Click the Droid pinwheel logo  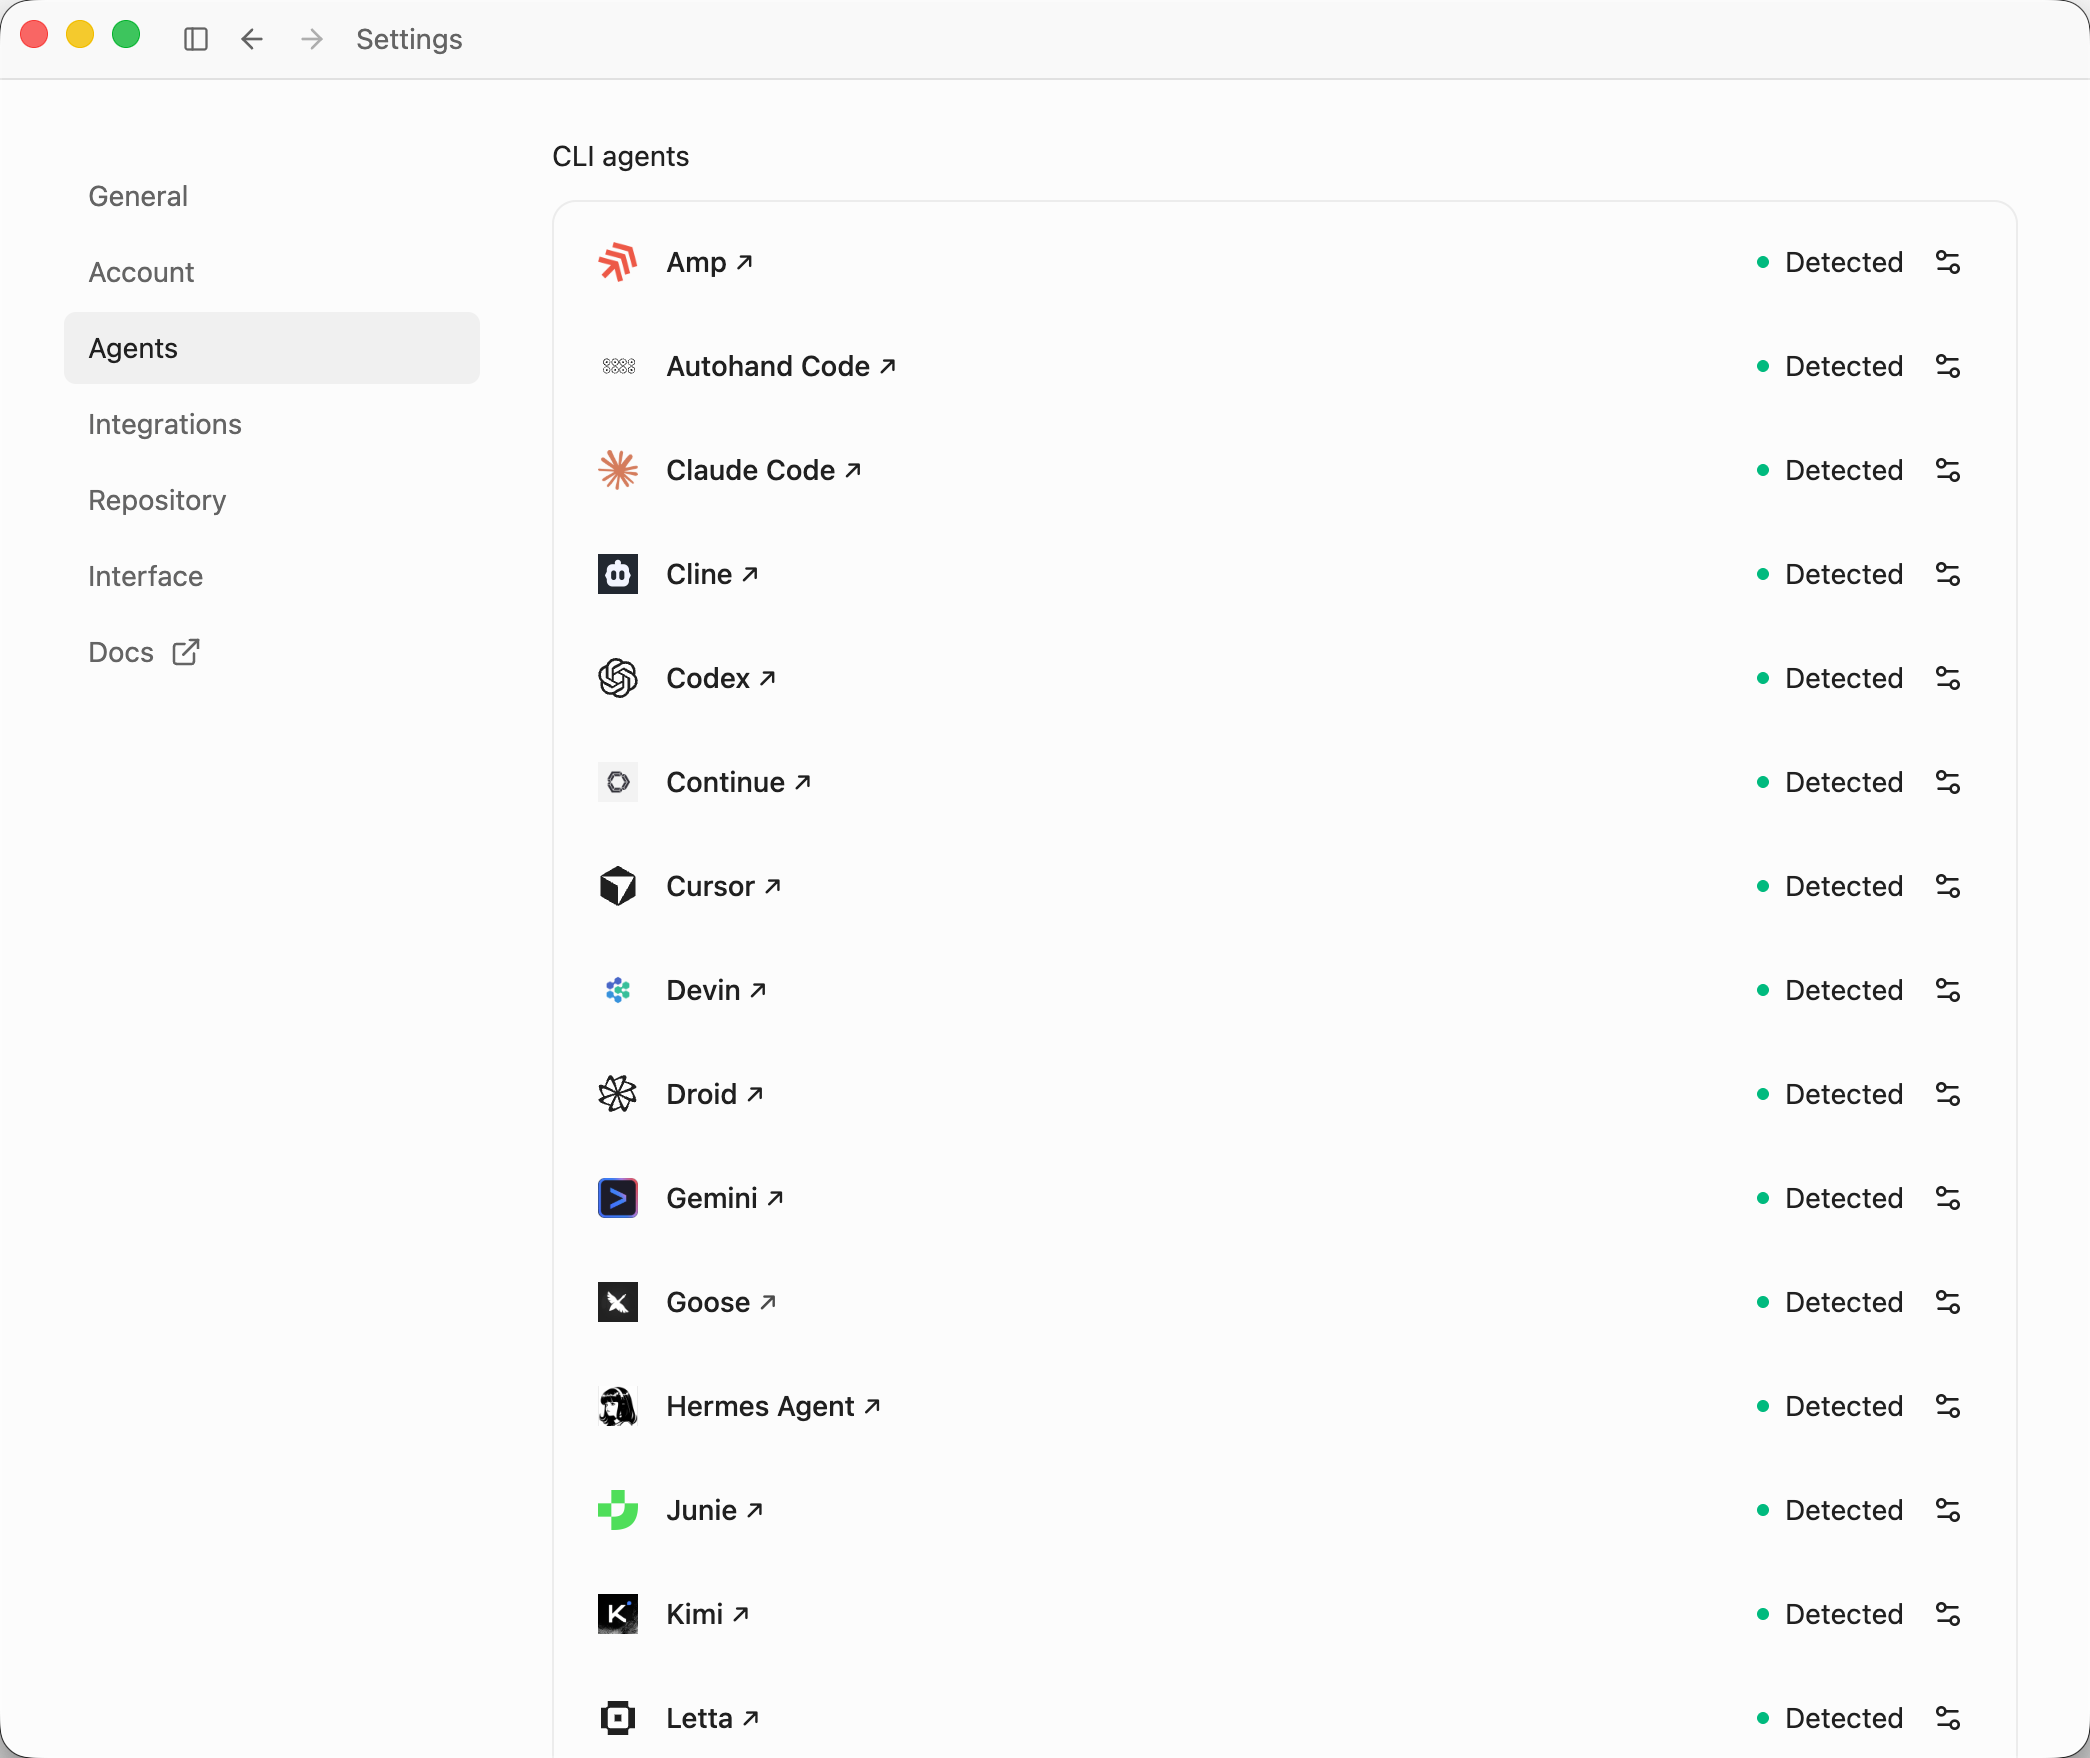[618, 1094]
